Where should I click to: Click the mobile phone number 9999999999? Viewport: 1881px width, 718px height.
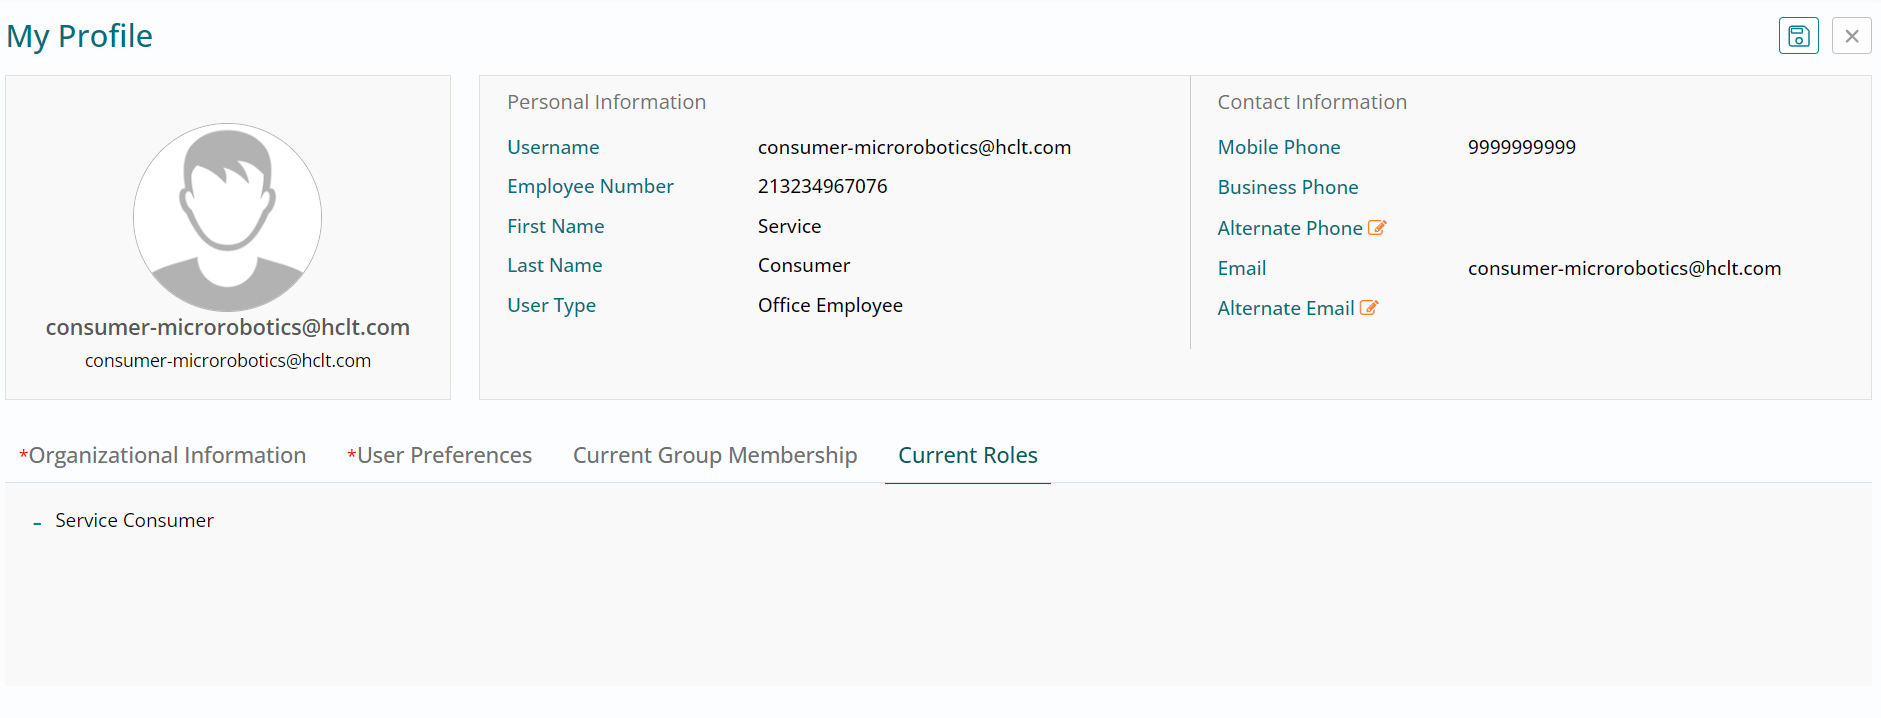pyautogui.click(x=1521, y=147)
